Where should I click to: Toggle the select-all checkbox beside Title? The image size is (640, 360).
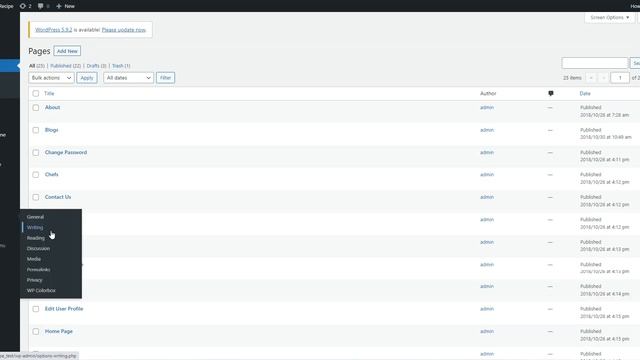36,93
